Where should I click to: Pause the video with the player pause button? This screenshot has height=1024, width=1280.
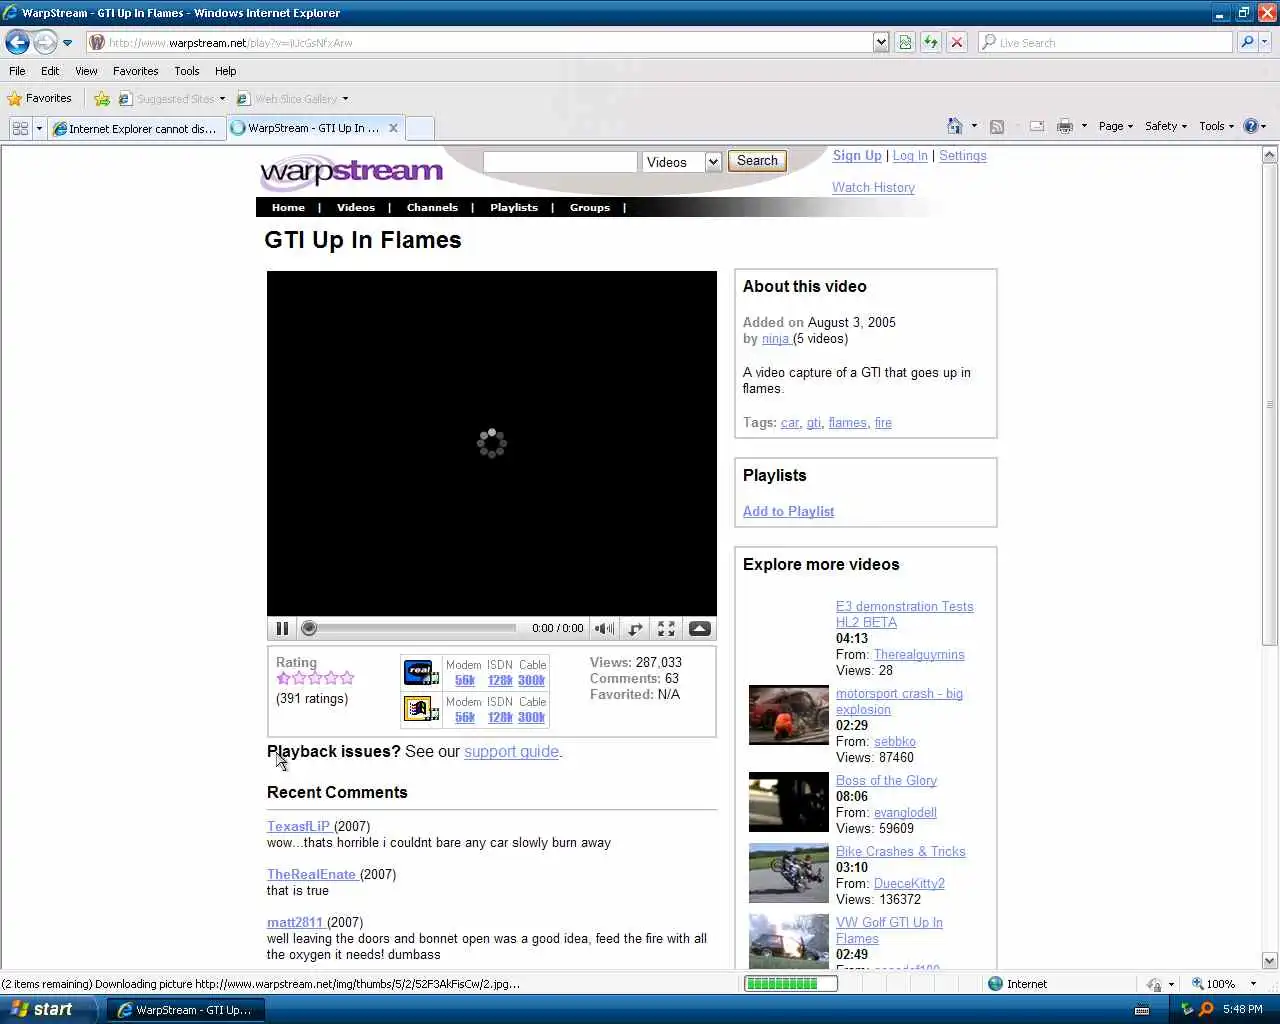tap(282, 629)
